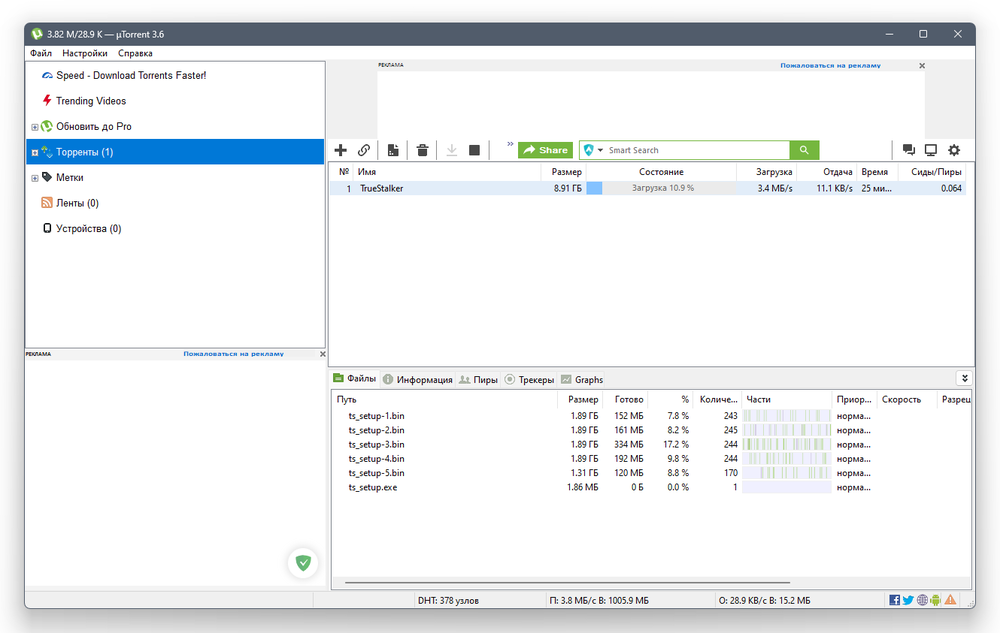Image resolution: width=1000 pixels, height=633 pixels.
Task: Click the chat bubbles icon in the toolbar
Action: tap(908, 150)
